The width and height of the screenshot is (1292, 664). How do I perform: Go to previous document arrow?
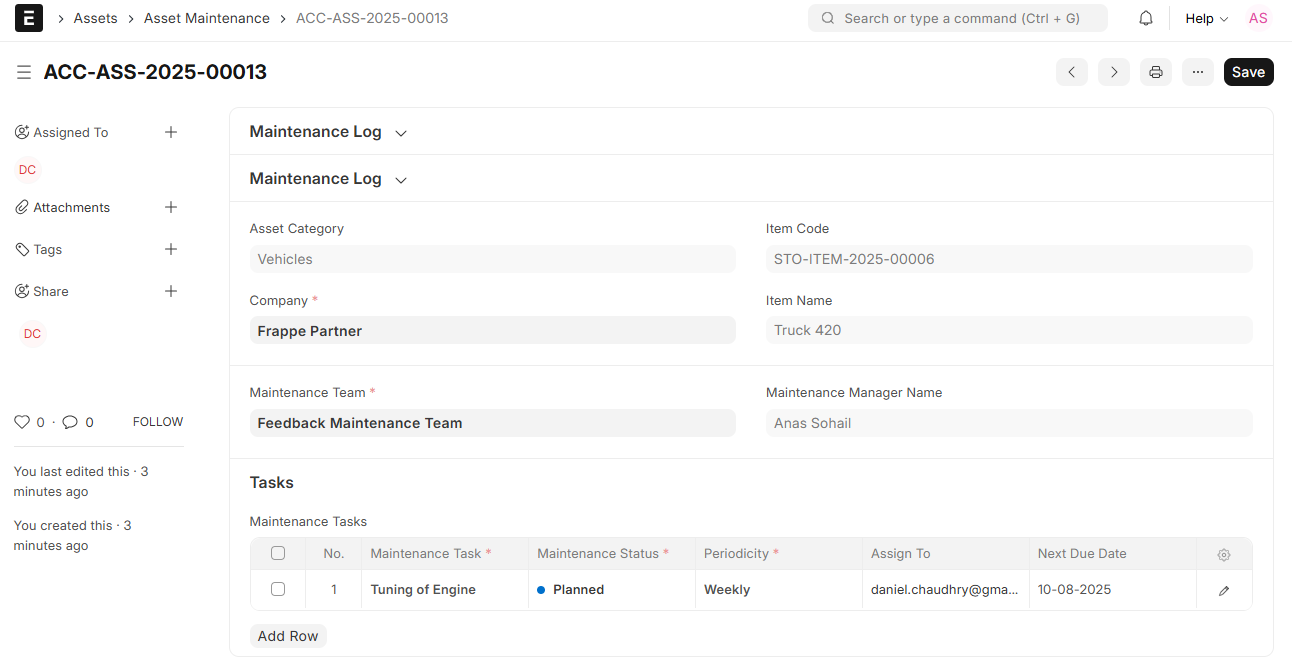[x=1071, y=72]
